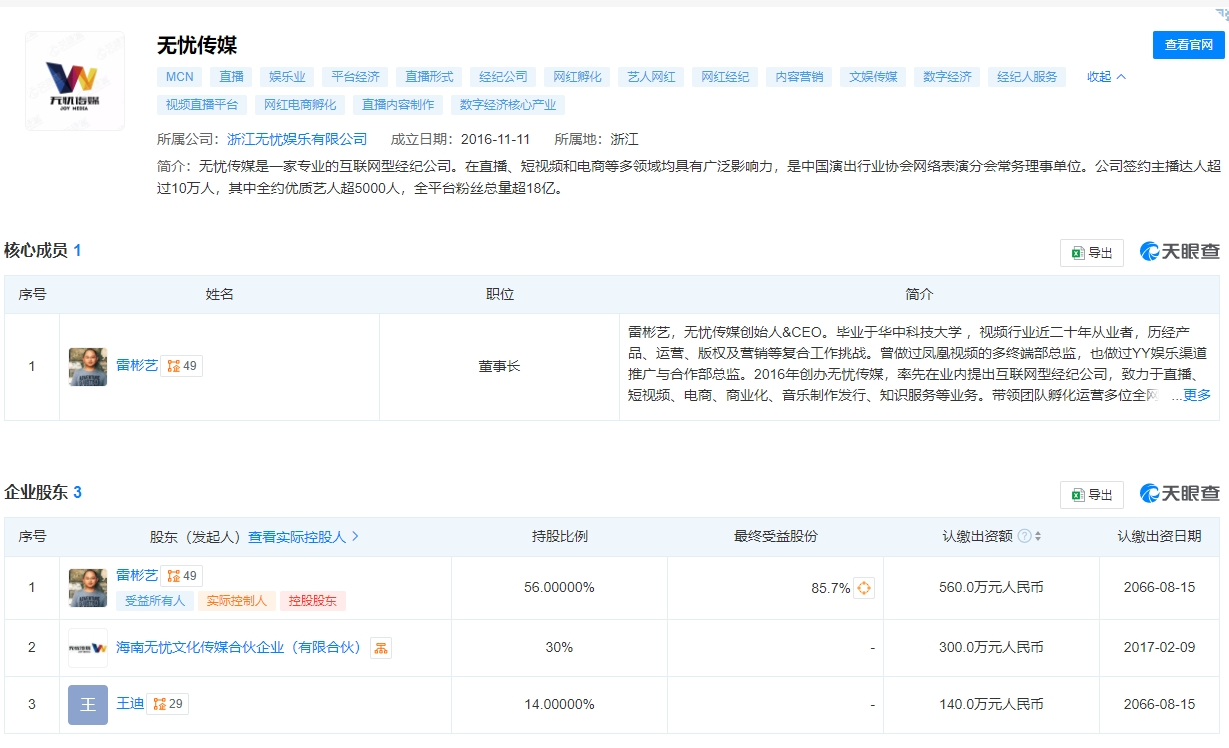Sort by 认缴出资额 using sort arrows
The image size is (1229, 748).
pyautogui.click(x=1038, y=537)
